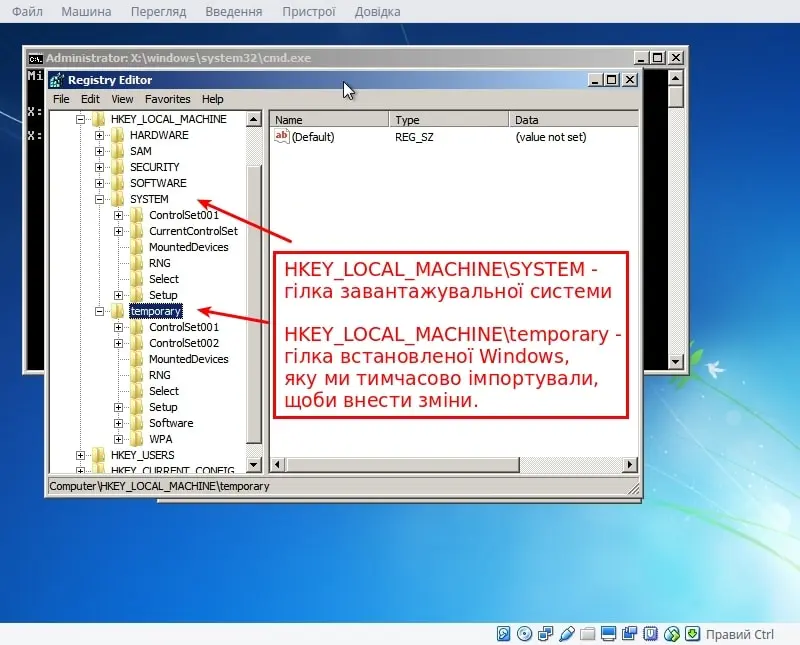
Task: Open the Favorites menu
Action: (167, 99)
